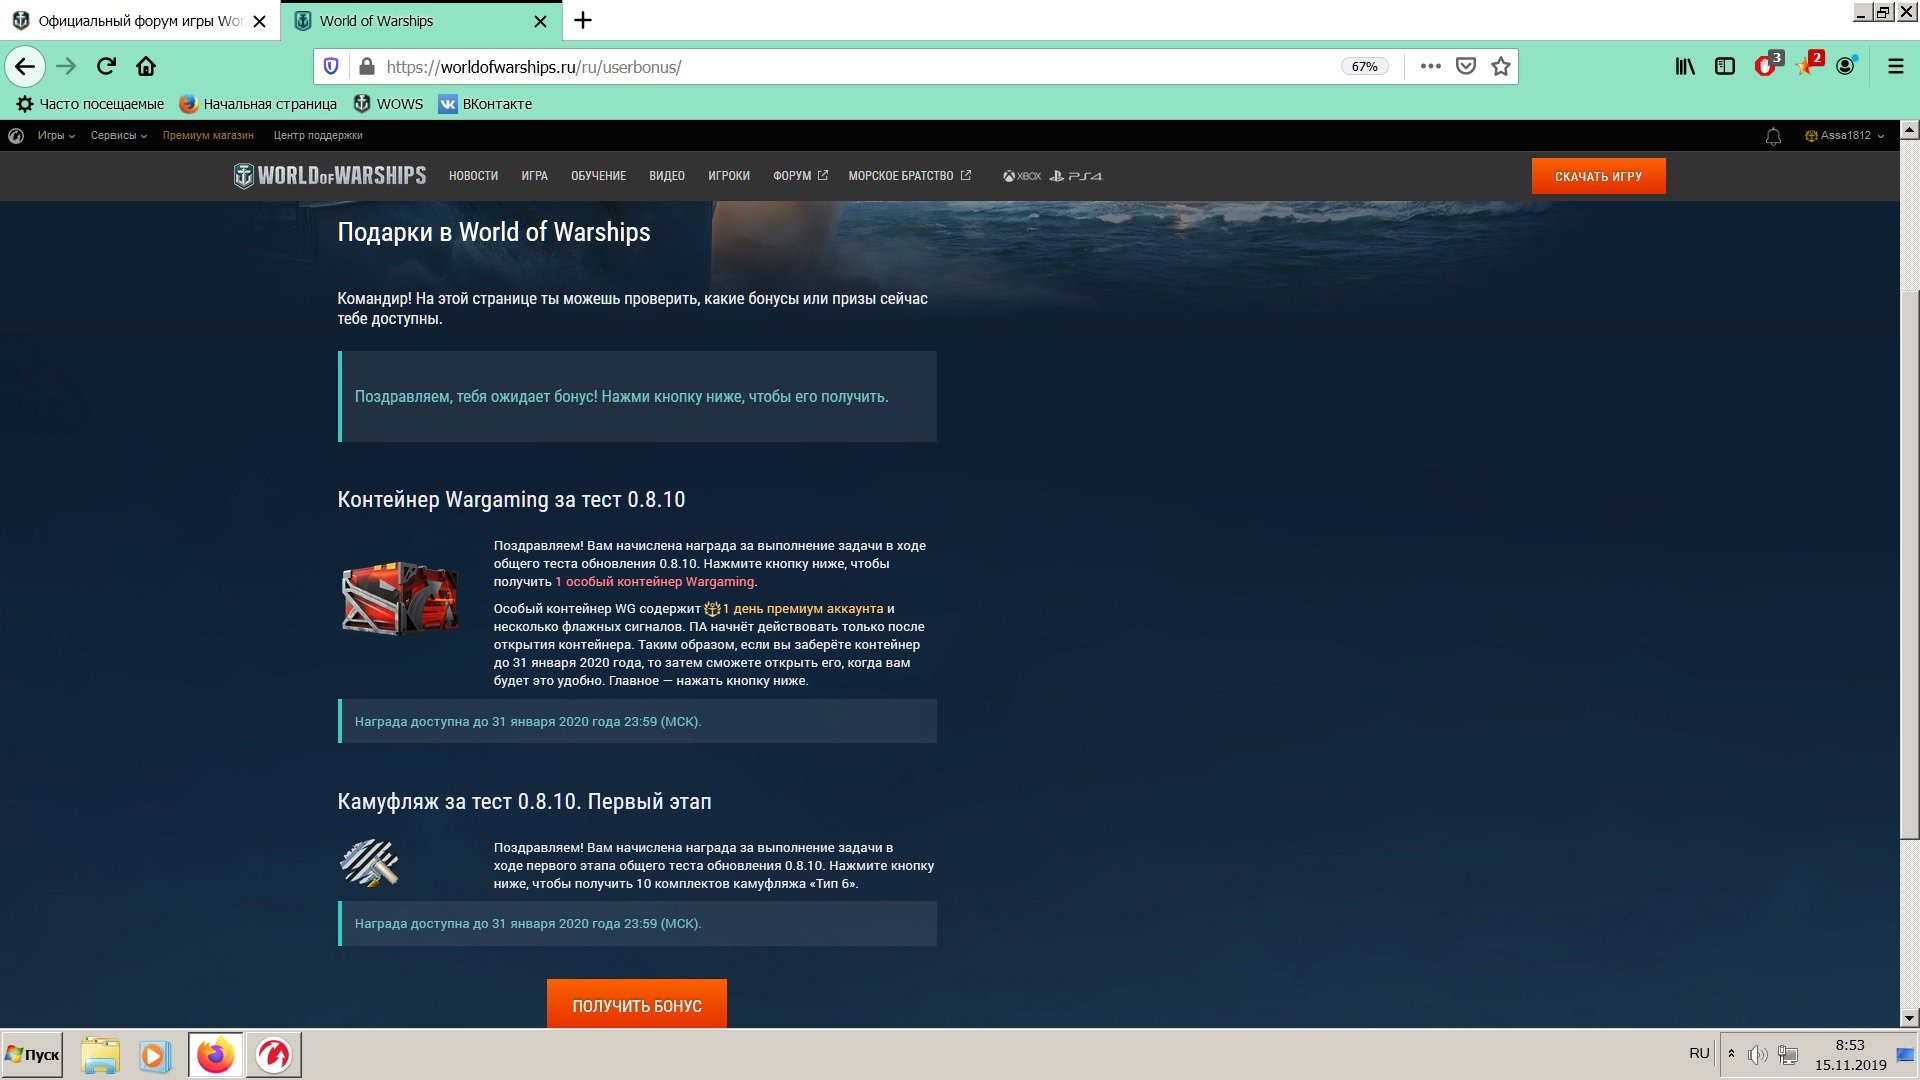Click the Wargaming container image
The height and width of the screenshot is (1080, 1920).
[399, 598]
